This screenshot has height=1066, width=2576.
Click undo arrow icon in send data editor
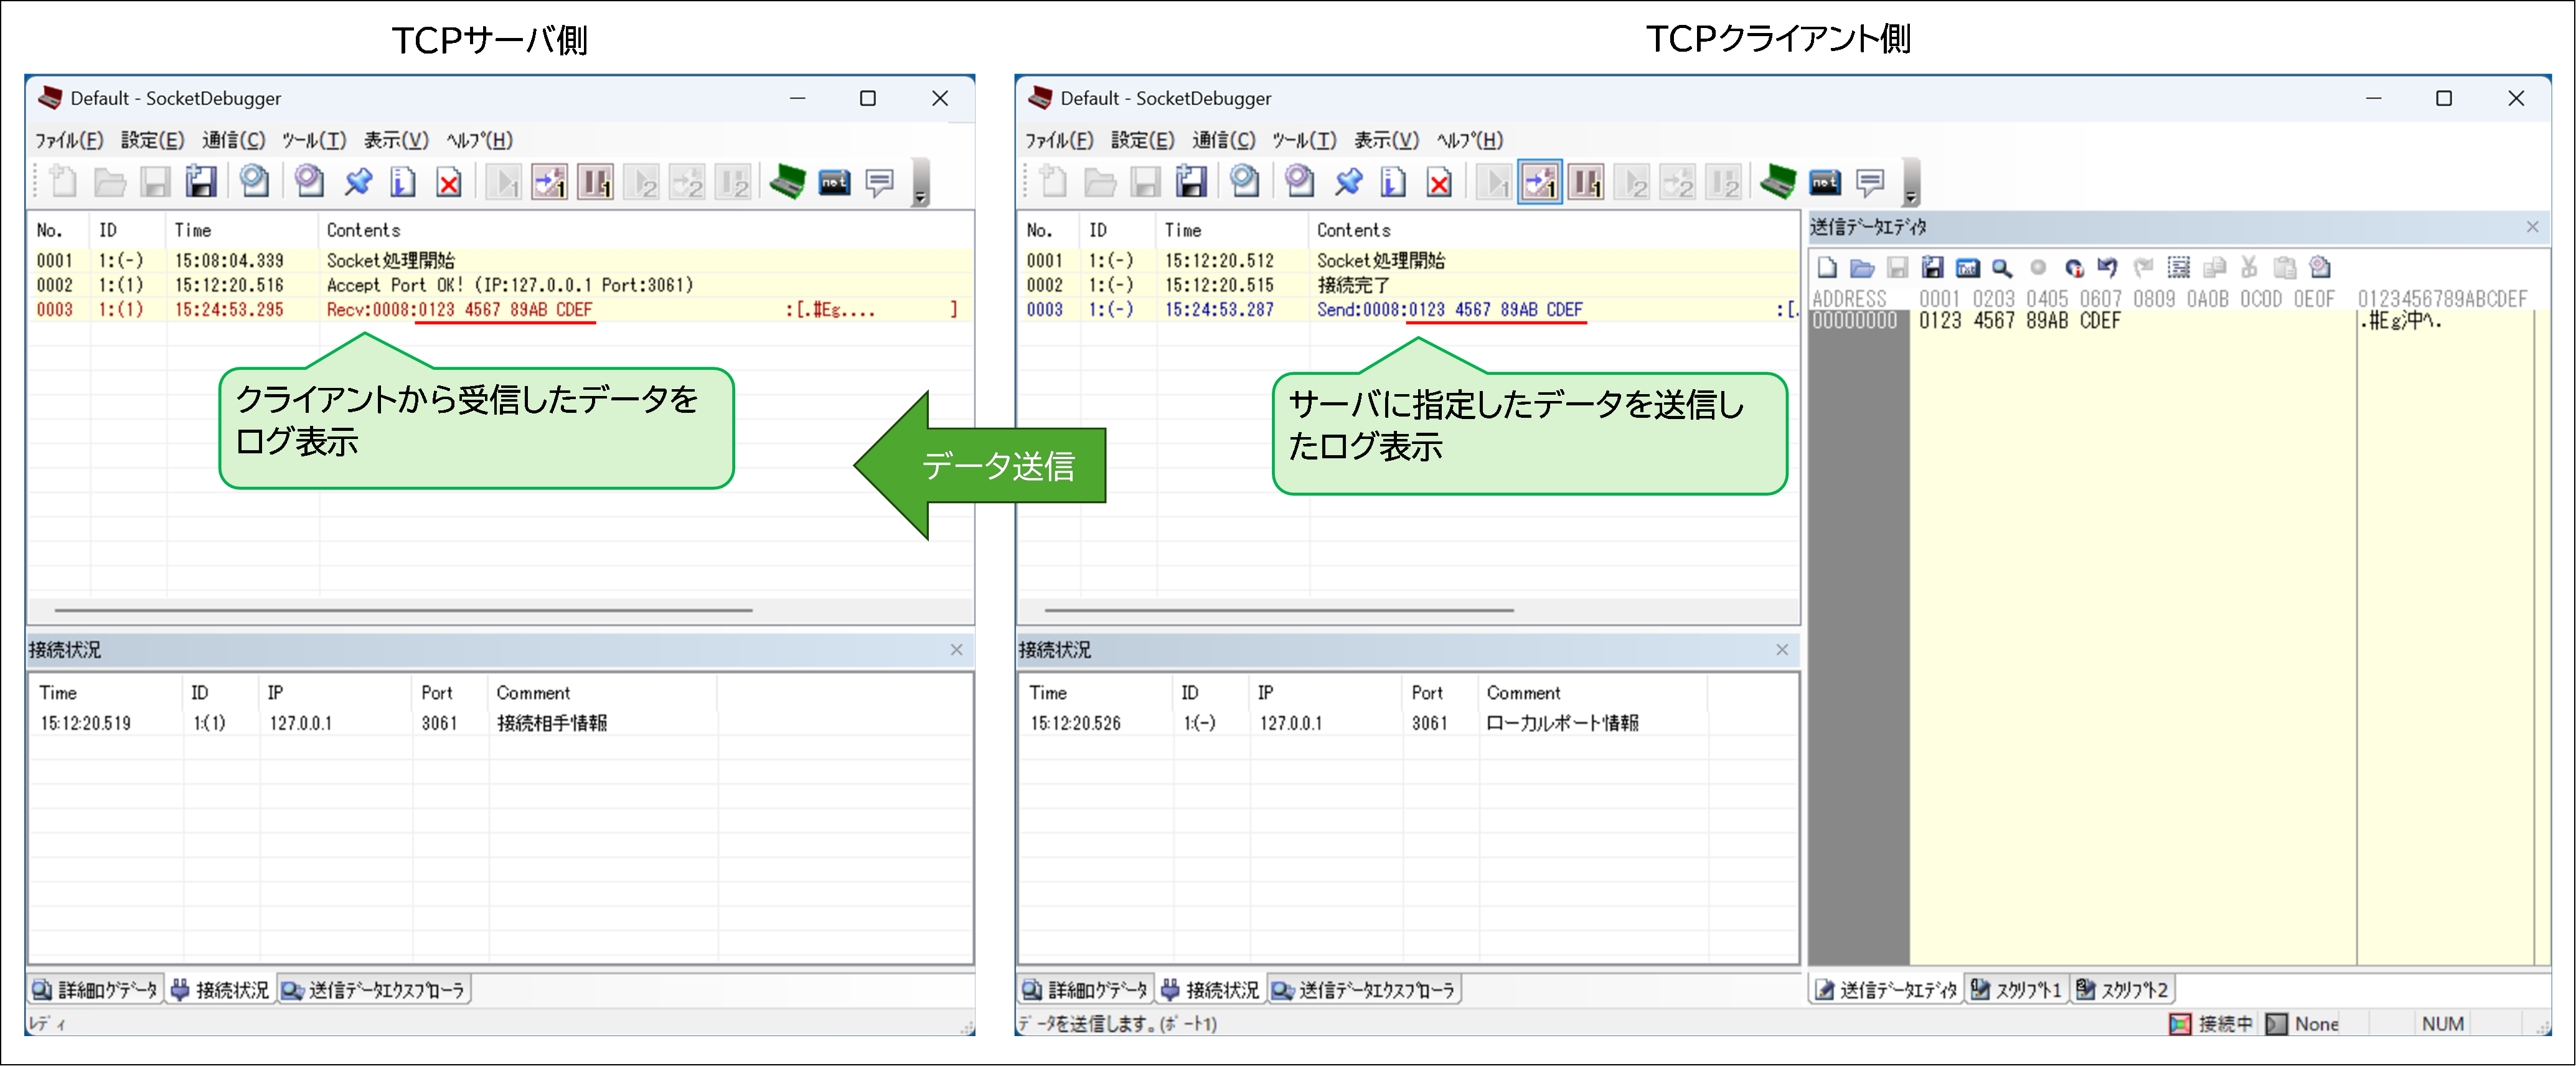[2107, 268]
